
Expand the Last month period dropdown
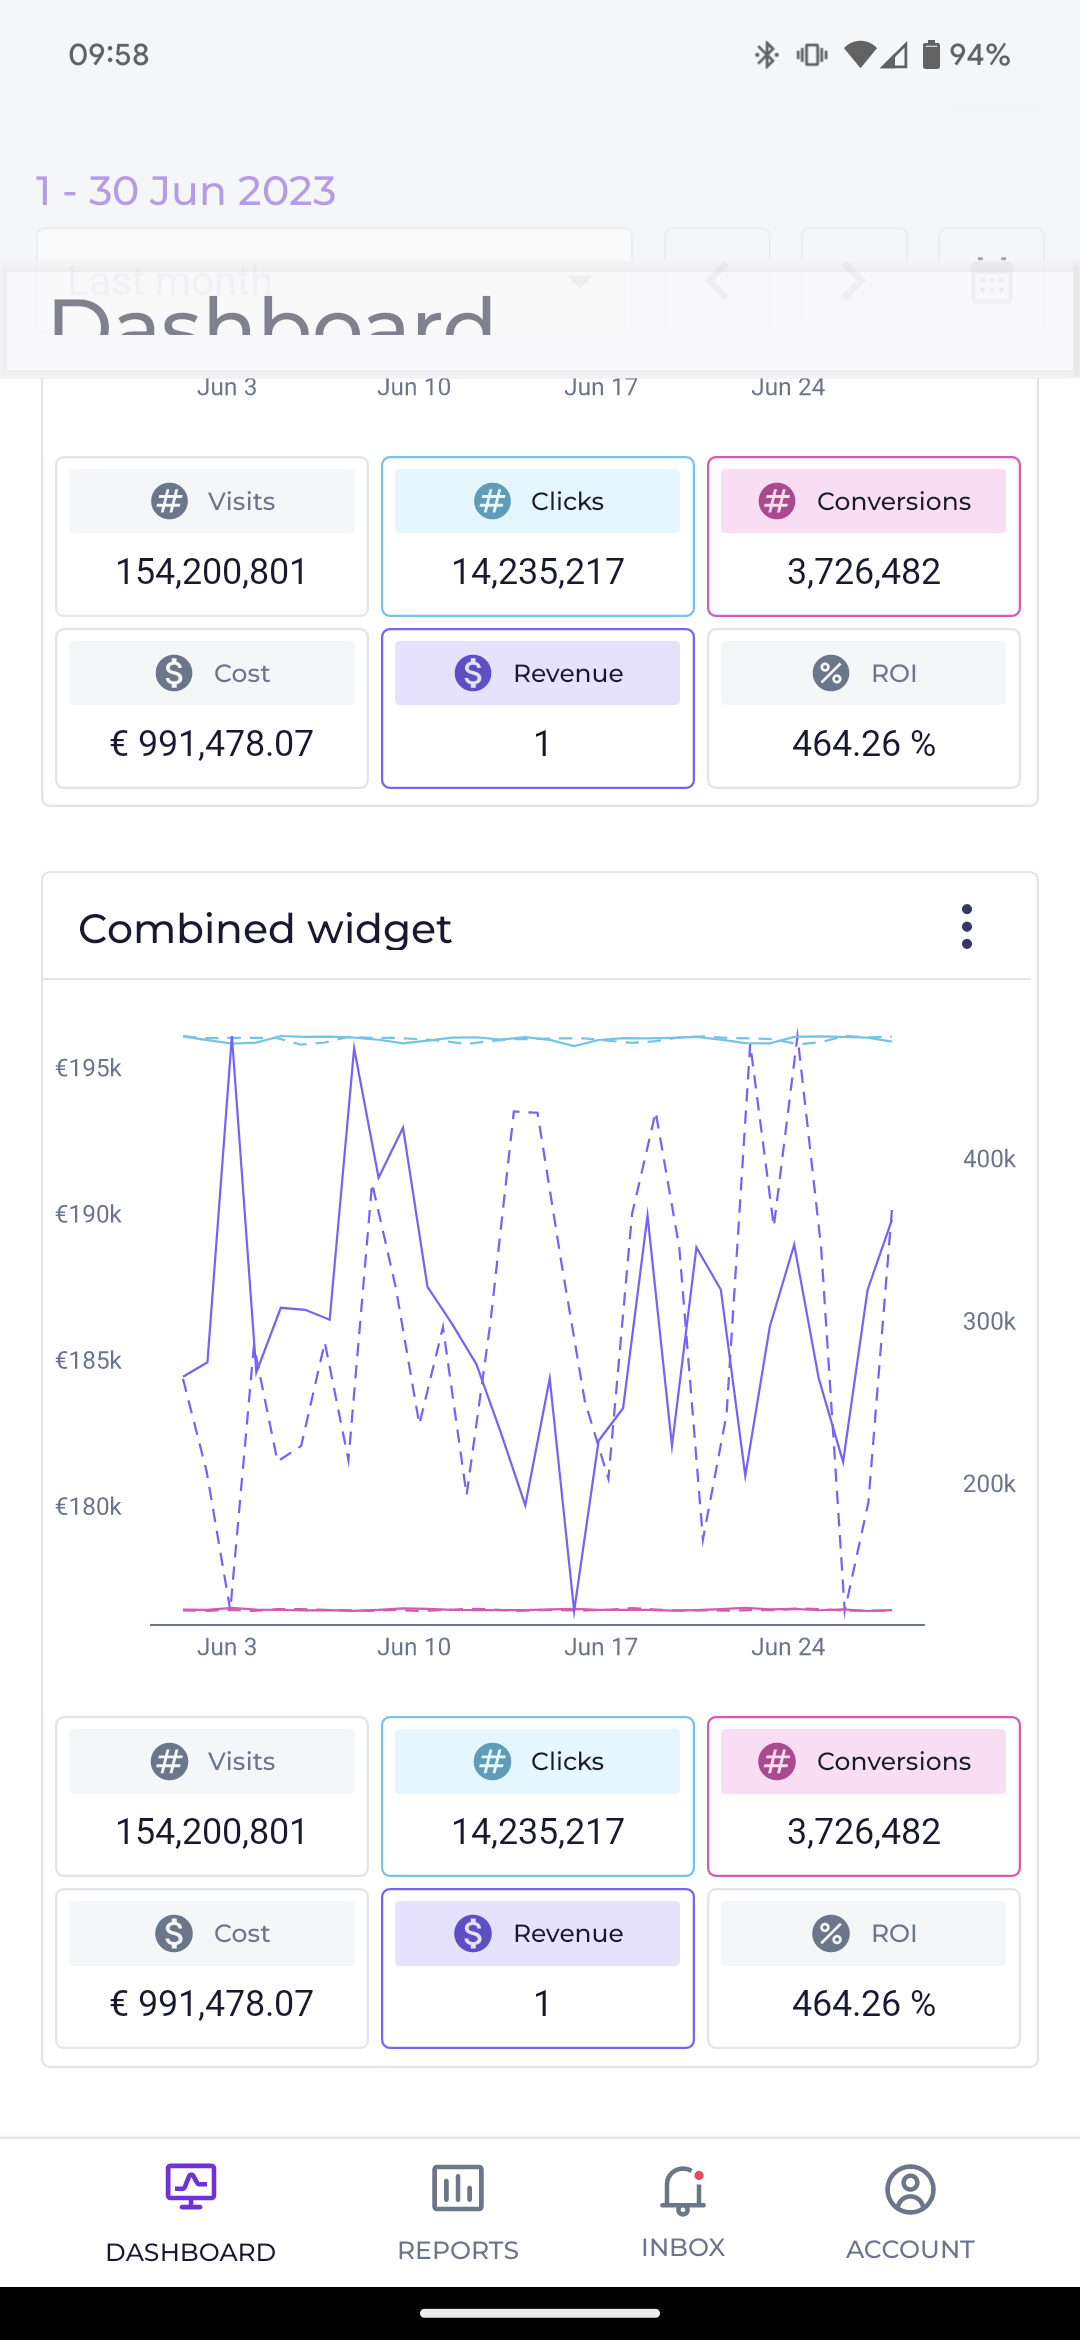[x=334, y=281]
